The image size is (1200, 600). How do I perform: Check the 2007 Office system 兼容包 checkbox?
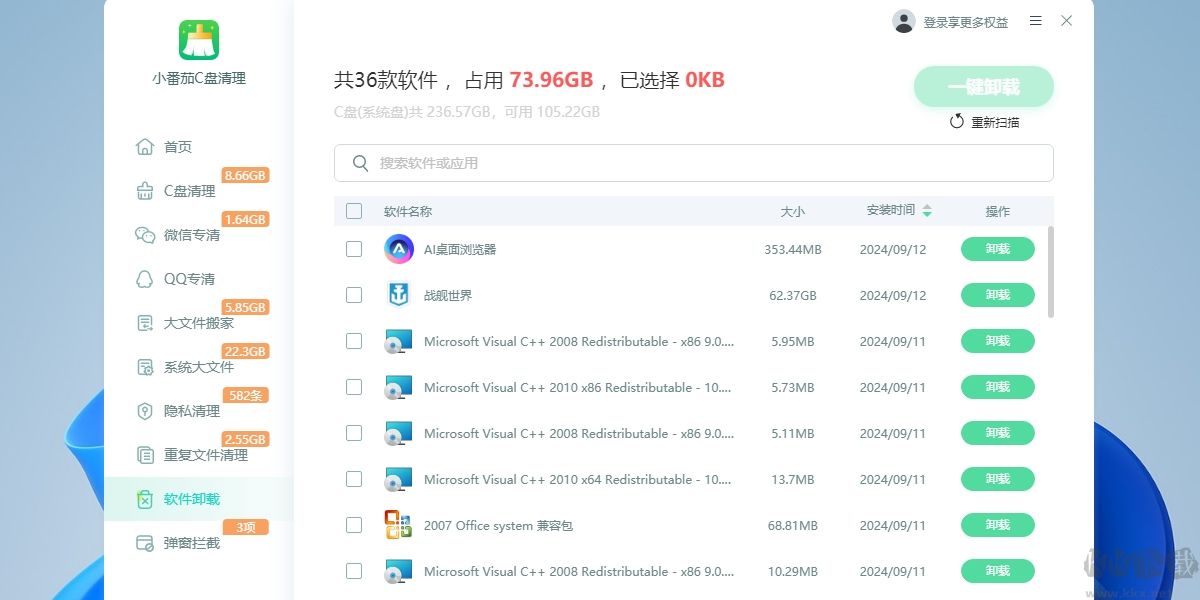tap(354, 525)
